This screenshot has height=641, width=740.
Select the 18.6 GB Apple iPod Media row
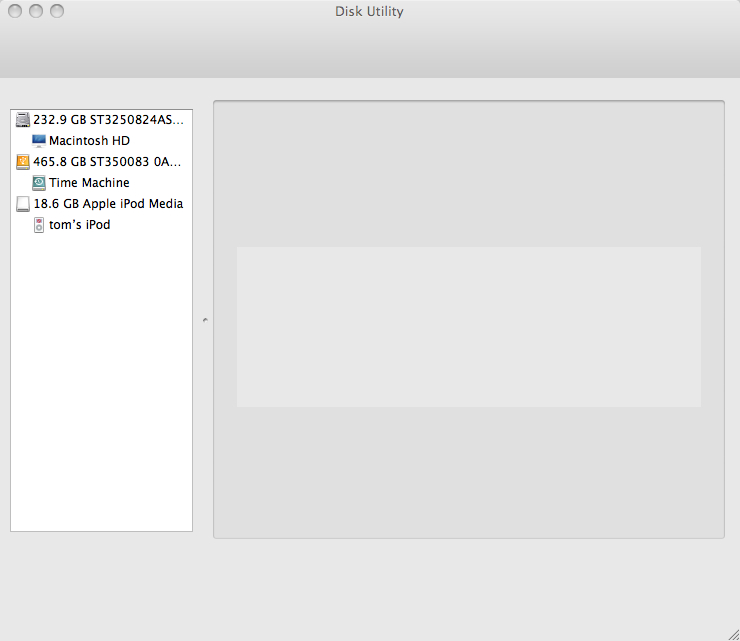(101, 204)
